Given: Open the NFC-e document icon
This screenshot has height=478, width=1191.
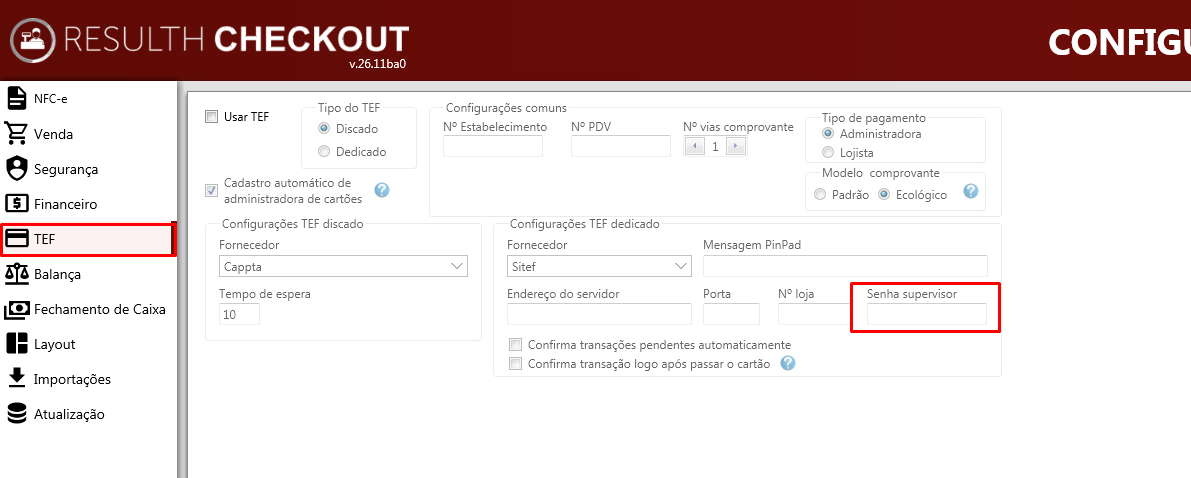Looking at the screenshot, I should coord(17,99).
